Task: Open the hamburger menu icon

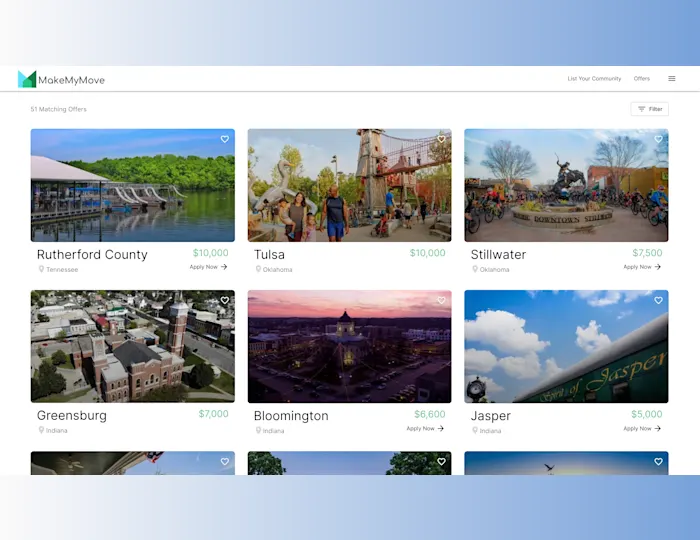Action: 671,79
